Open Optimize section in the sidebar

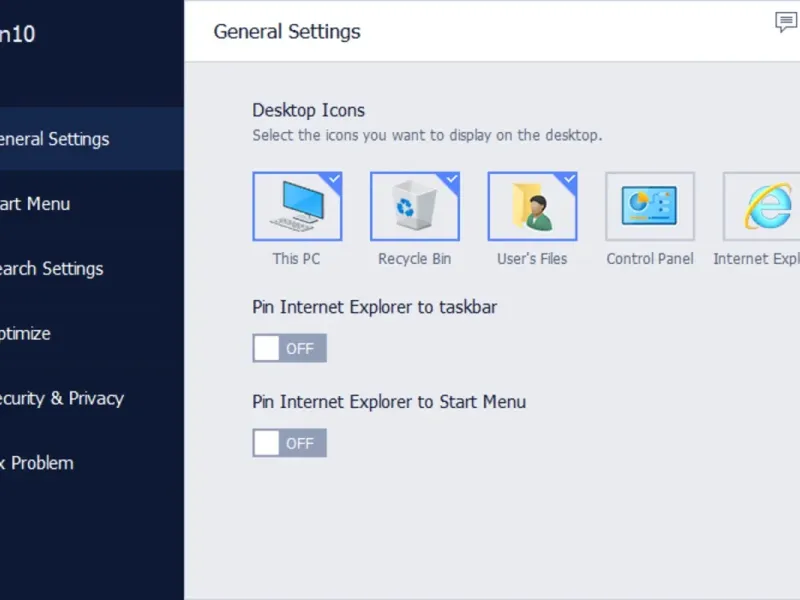[x=92, y=333]
